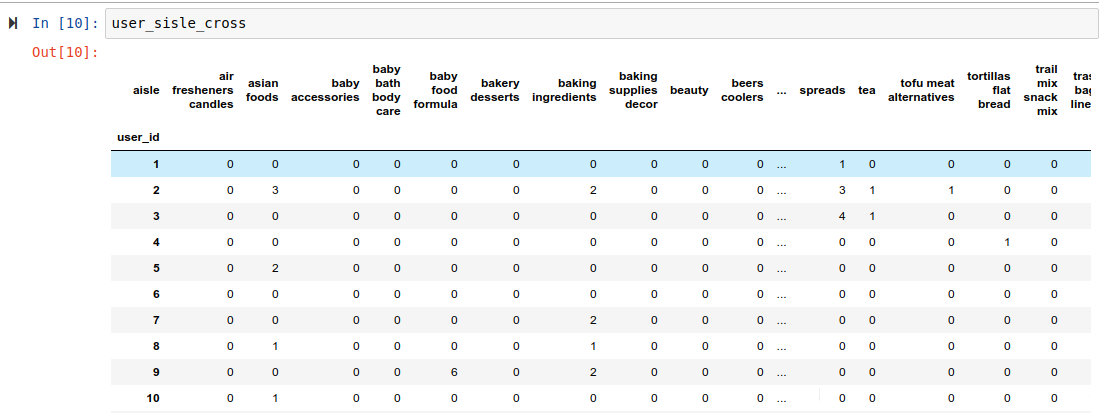Click value 4 in the spreads column

click(842, 216)
